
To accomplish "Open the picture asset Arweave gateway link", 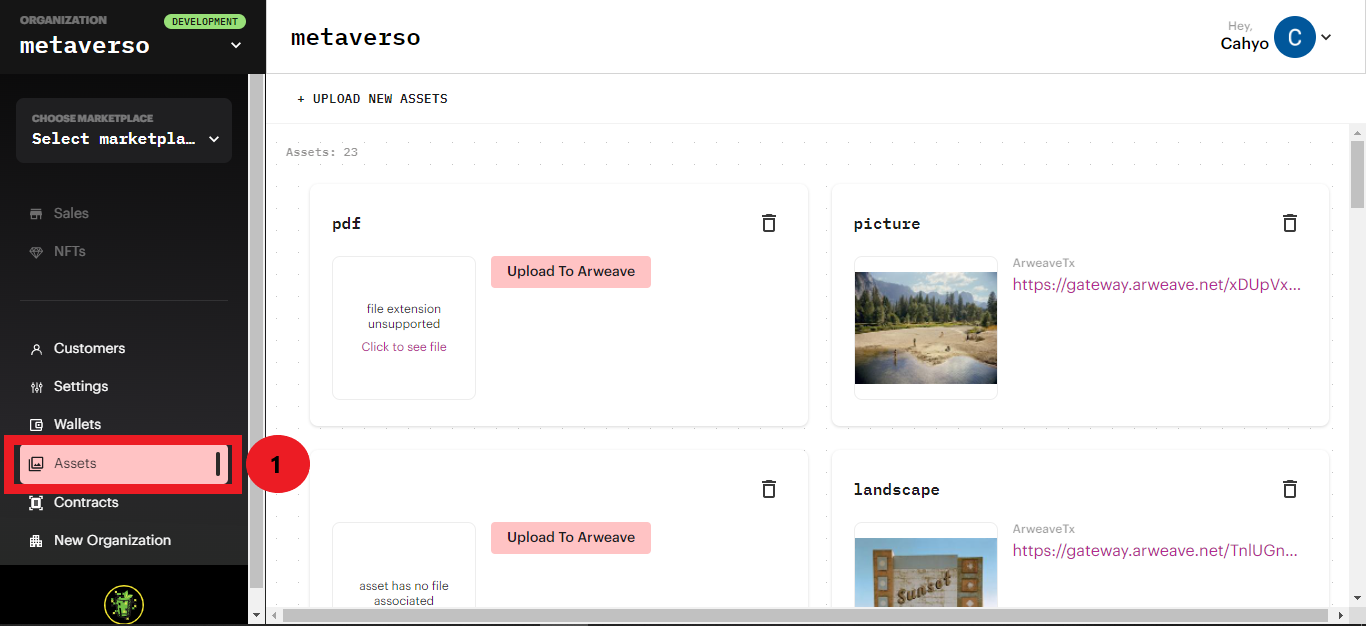I will pos(1157,284).
